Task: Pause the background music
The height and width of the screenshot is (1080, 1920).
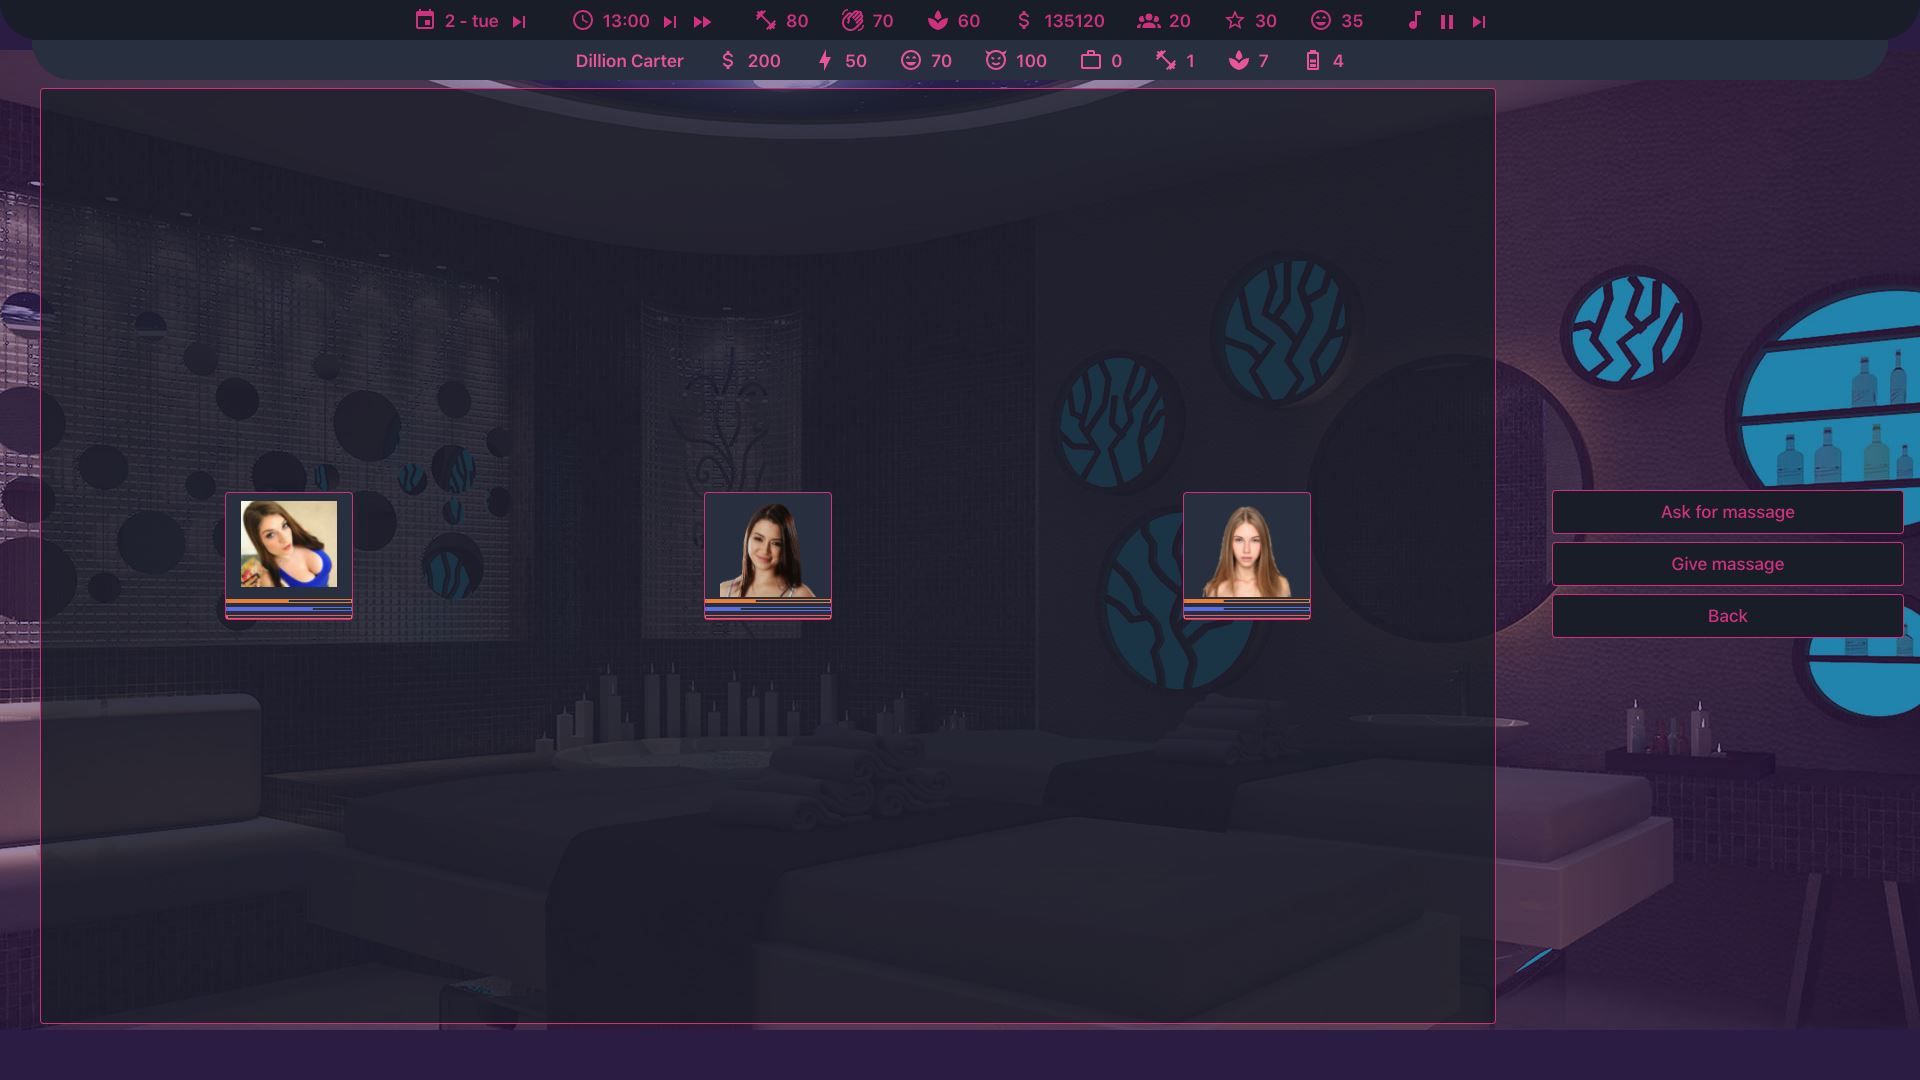Action: click(1446, 21)
